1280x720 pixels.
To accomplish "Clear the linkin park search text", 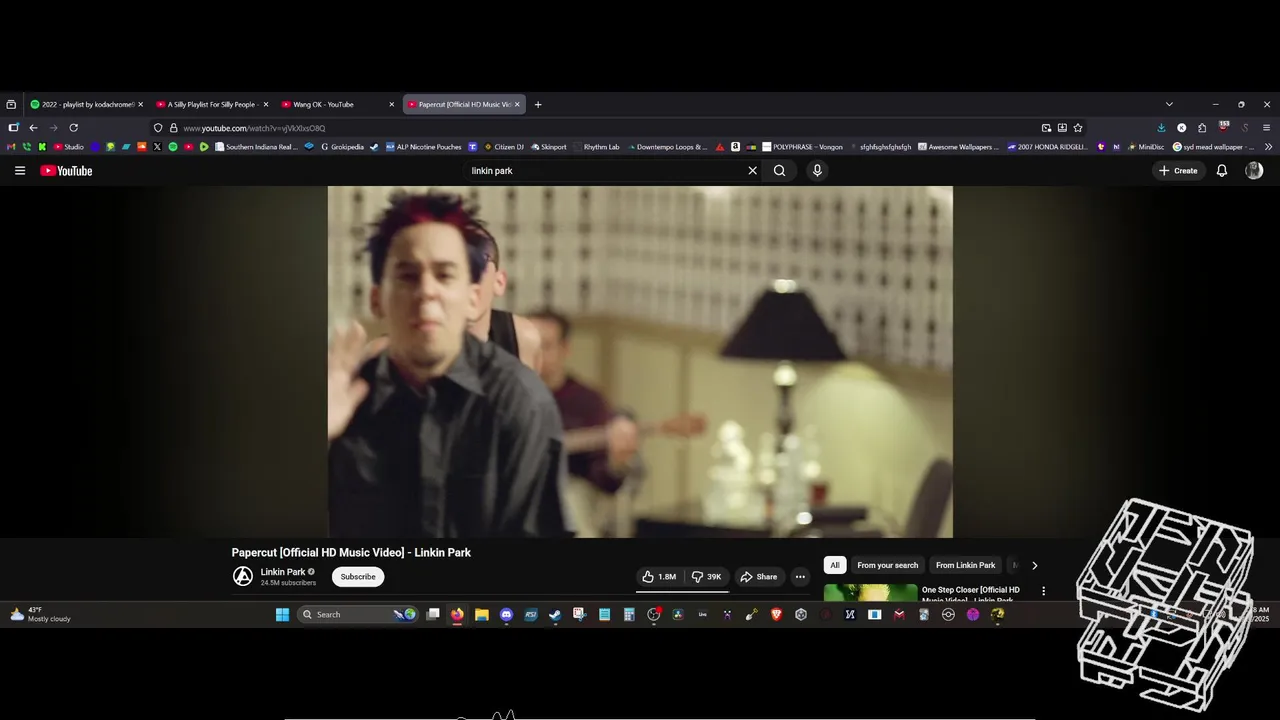I will pyautogui.click(x=753, y=171).
